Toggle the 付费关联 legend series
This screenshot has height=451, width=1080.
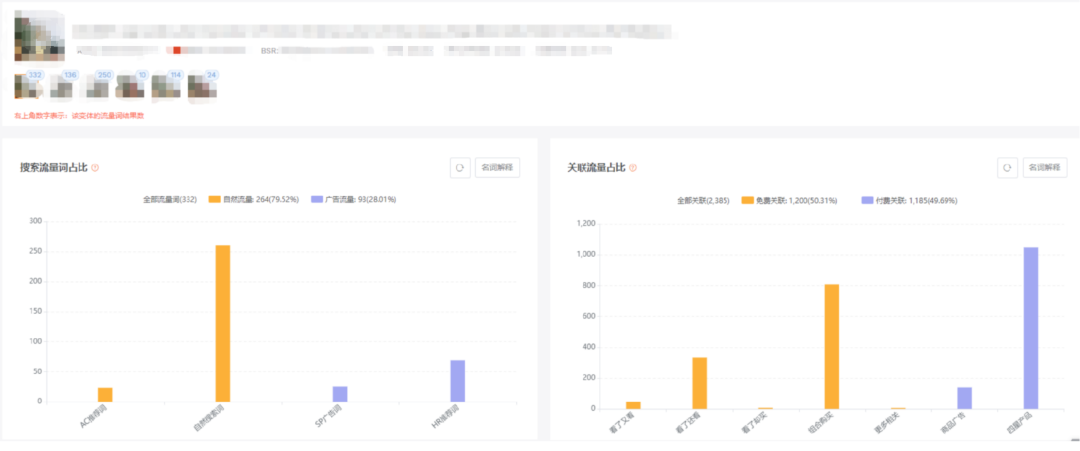[909, 200]
